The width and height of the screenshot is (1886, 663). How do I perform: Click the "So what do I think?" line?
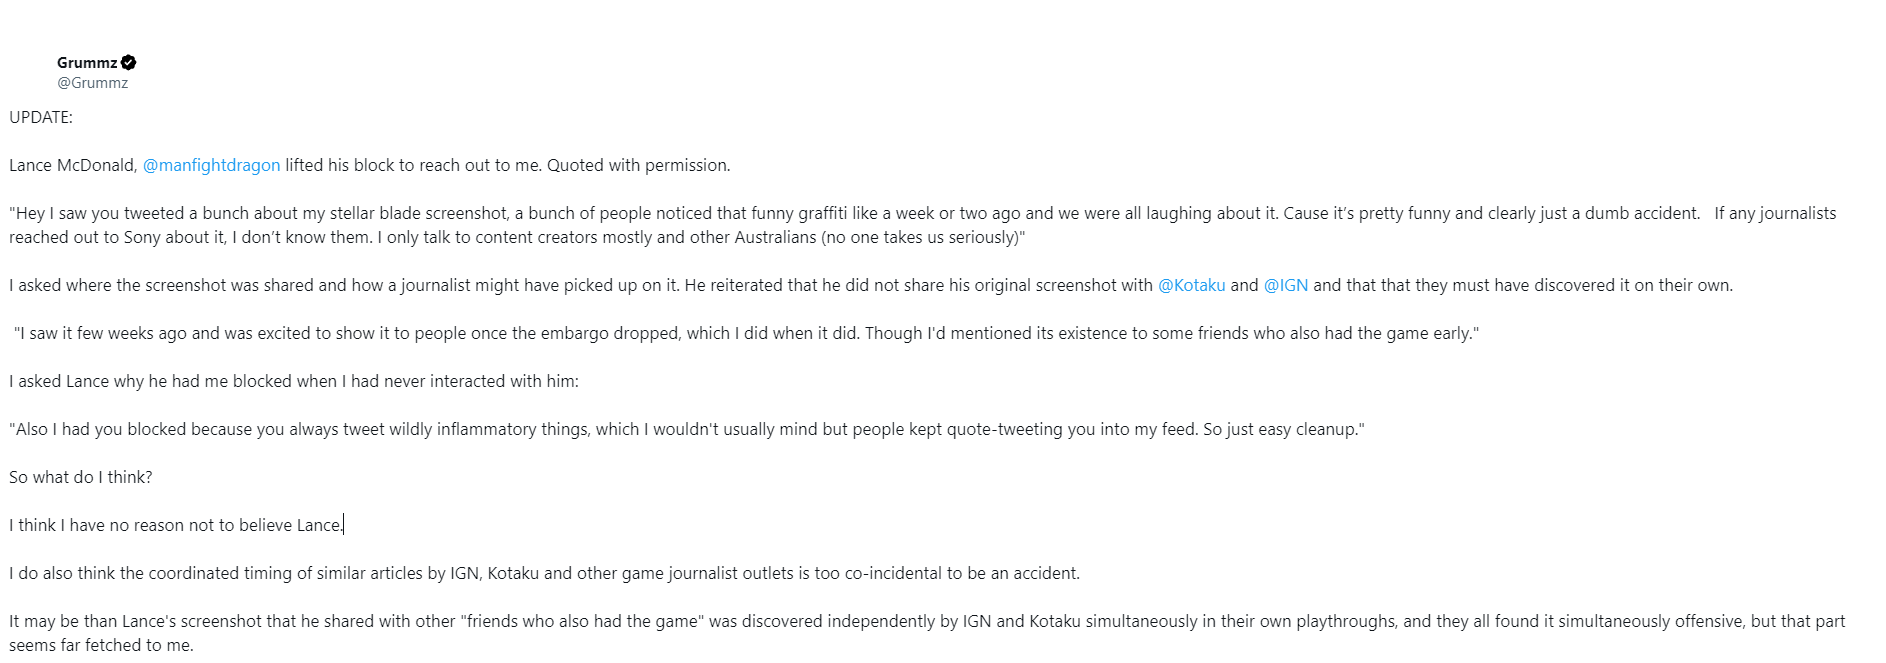click(81, 477)
